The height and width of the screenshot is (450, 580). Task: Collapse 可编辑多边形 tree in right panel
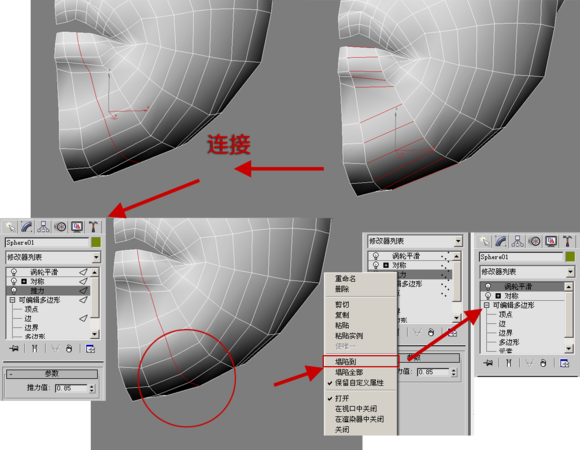pos(486,305)
